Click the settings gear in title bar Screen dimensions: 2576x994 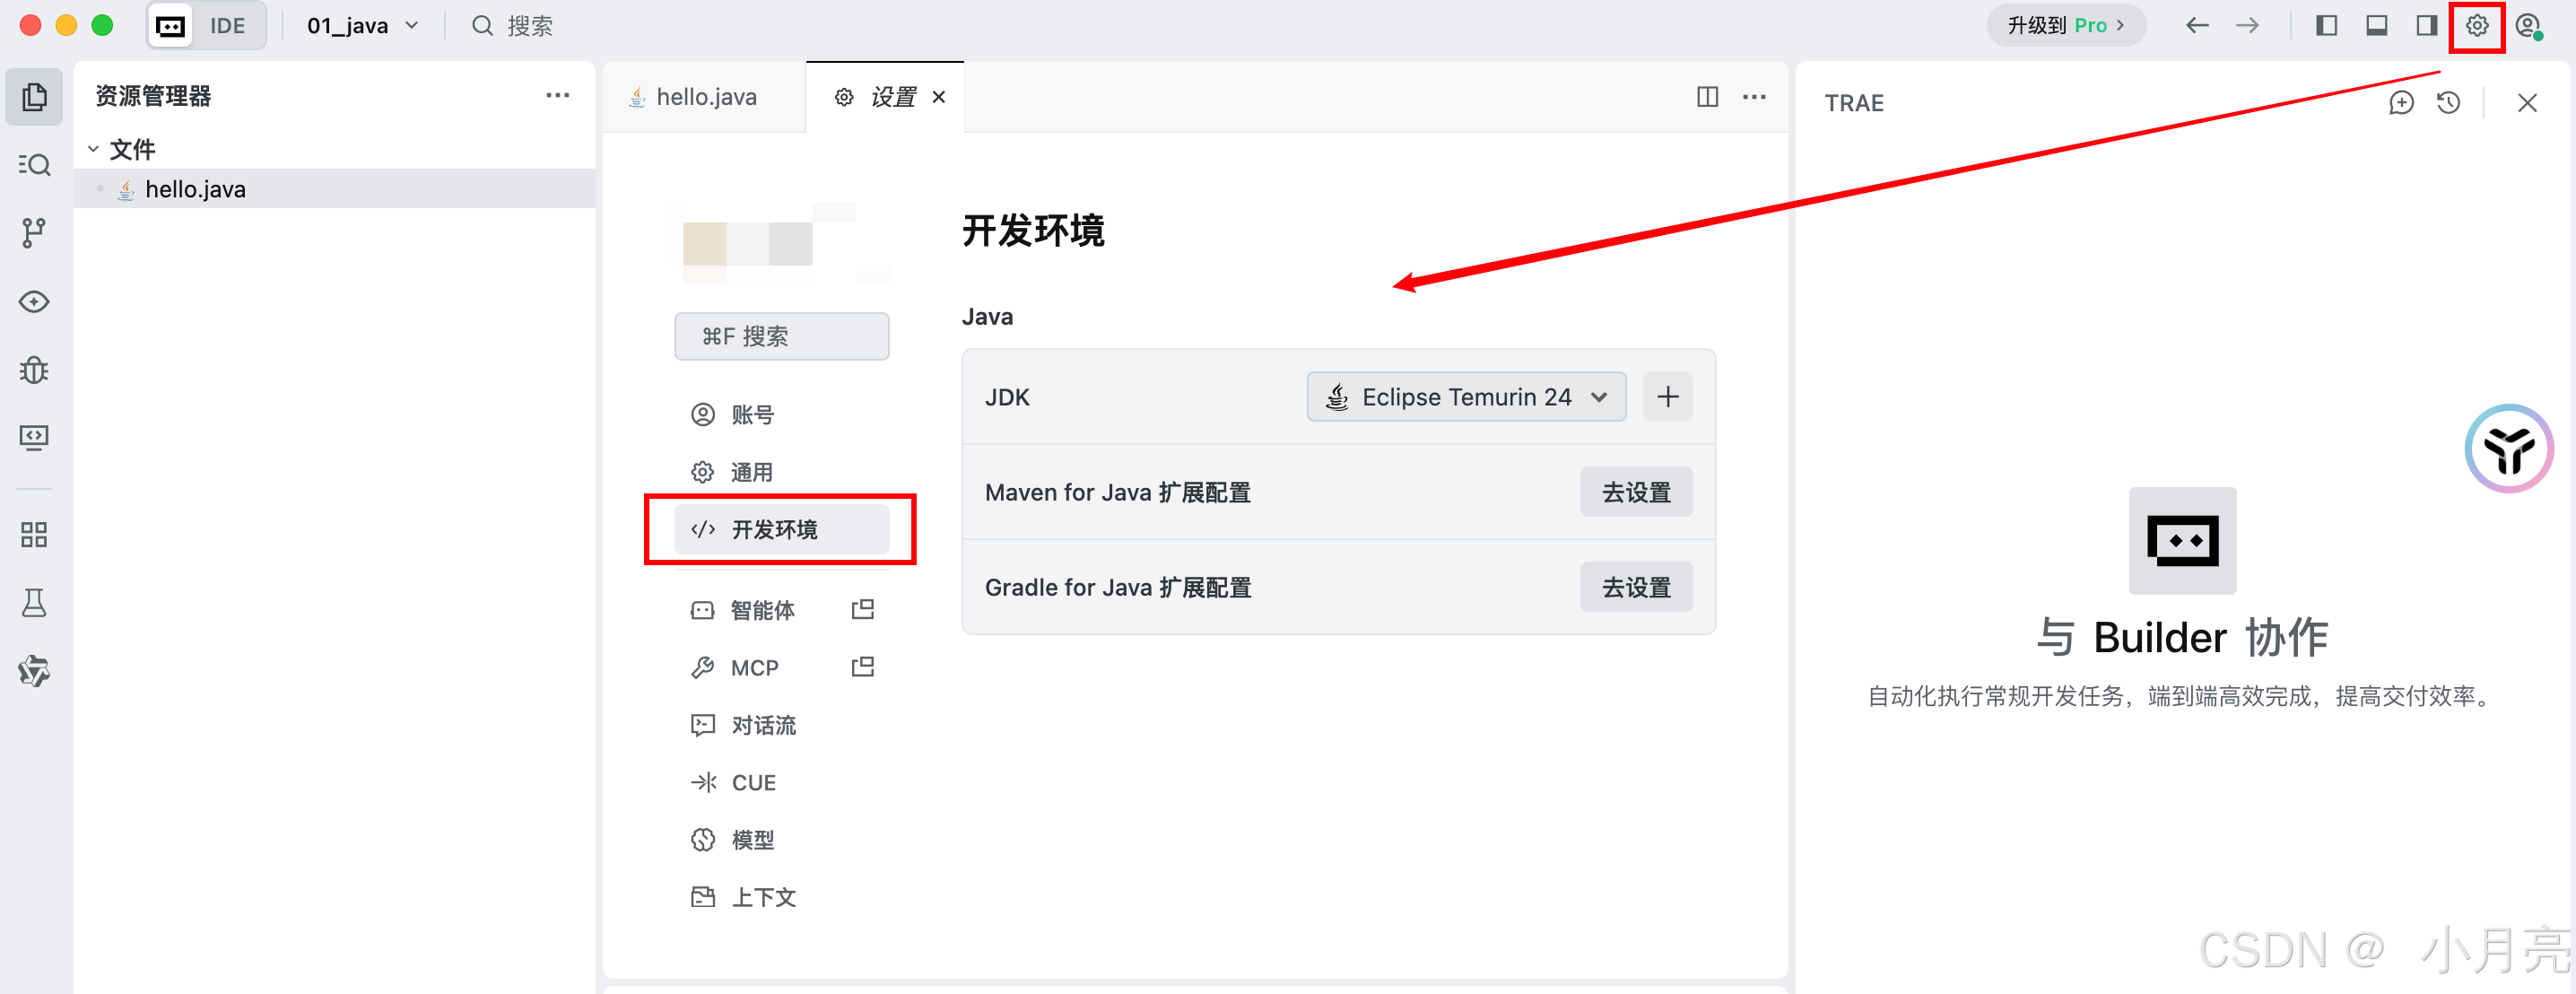2476,26
